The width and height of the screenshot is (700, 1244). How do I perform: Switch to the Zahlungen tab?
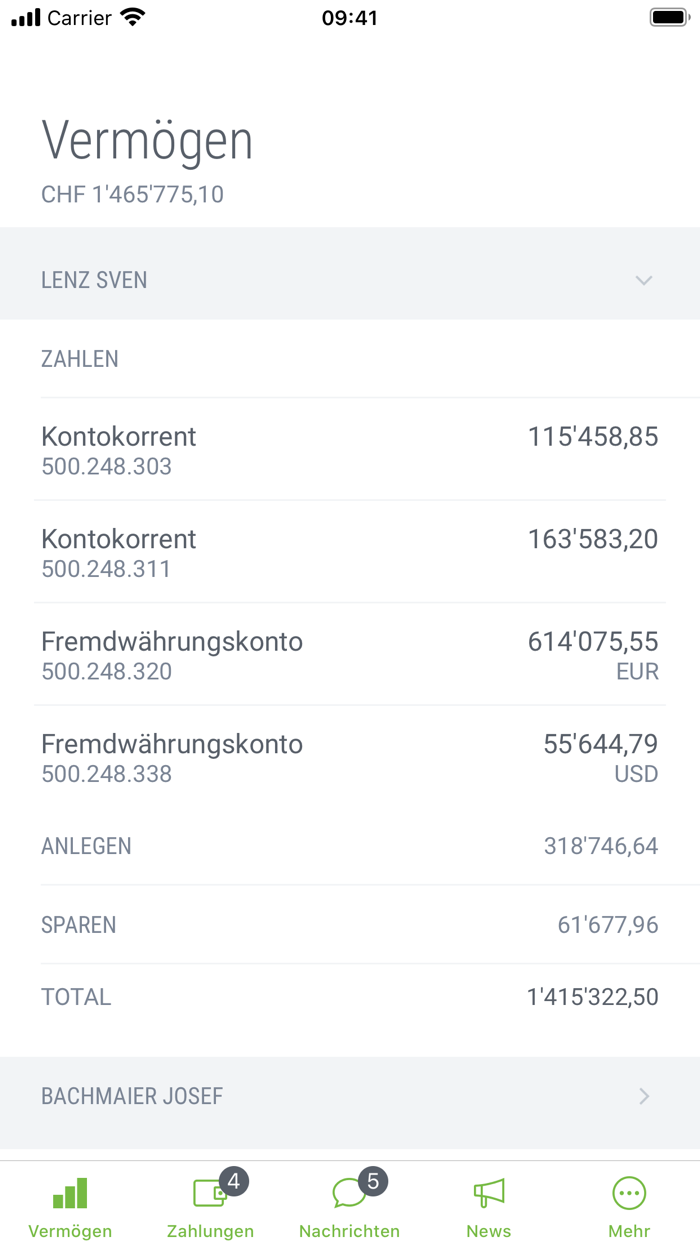tap(209, 1205)
